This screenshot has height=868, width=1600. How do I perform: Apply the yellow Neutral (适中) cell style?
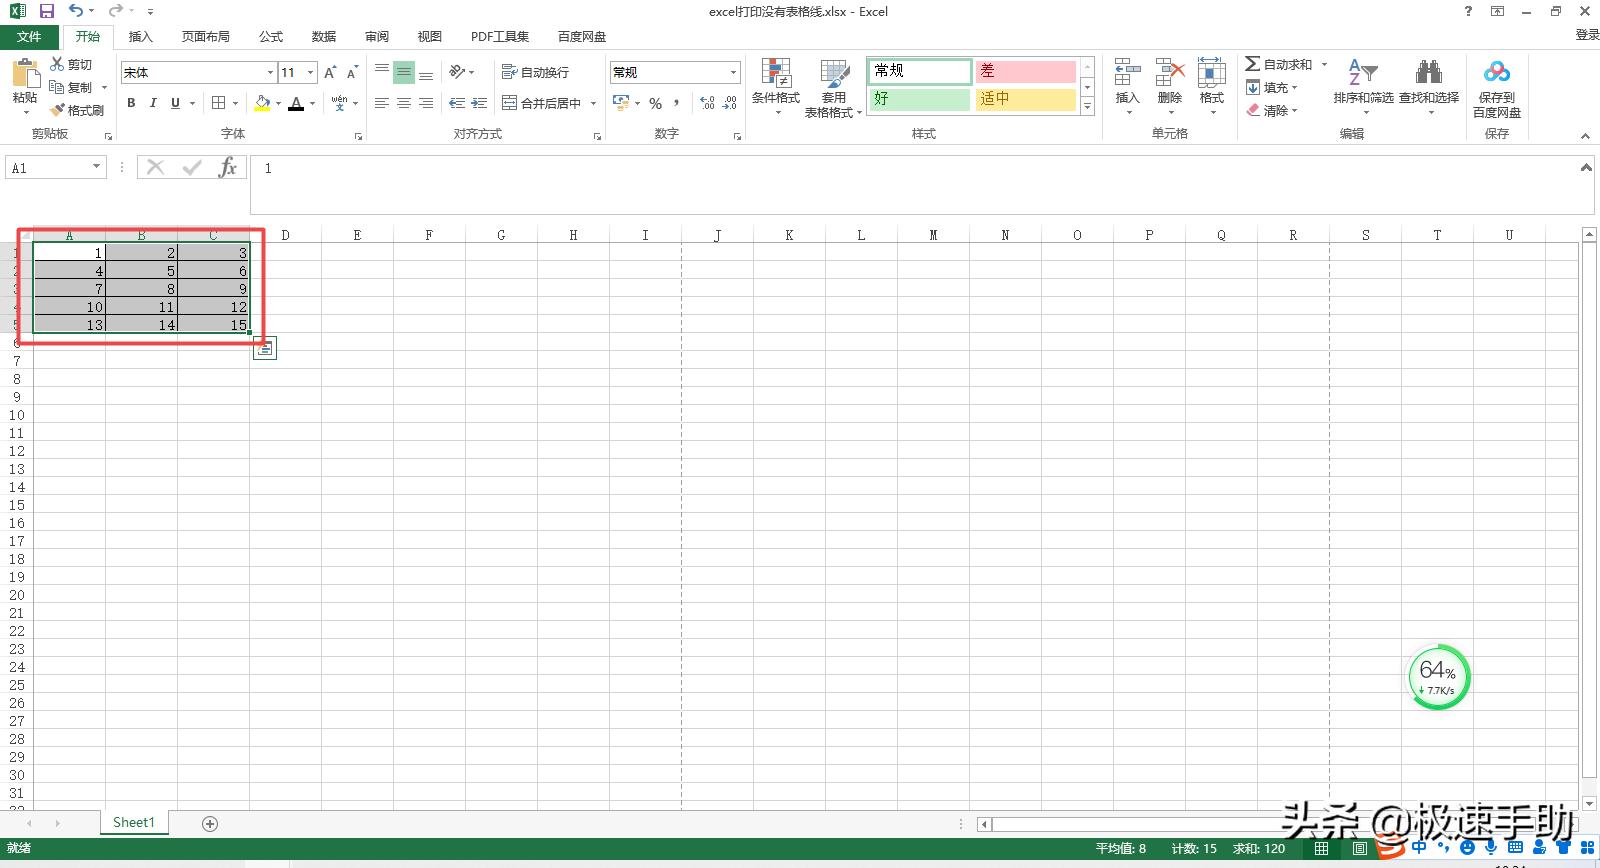click(x=1024, y=99)
